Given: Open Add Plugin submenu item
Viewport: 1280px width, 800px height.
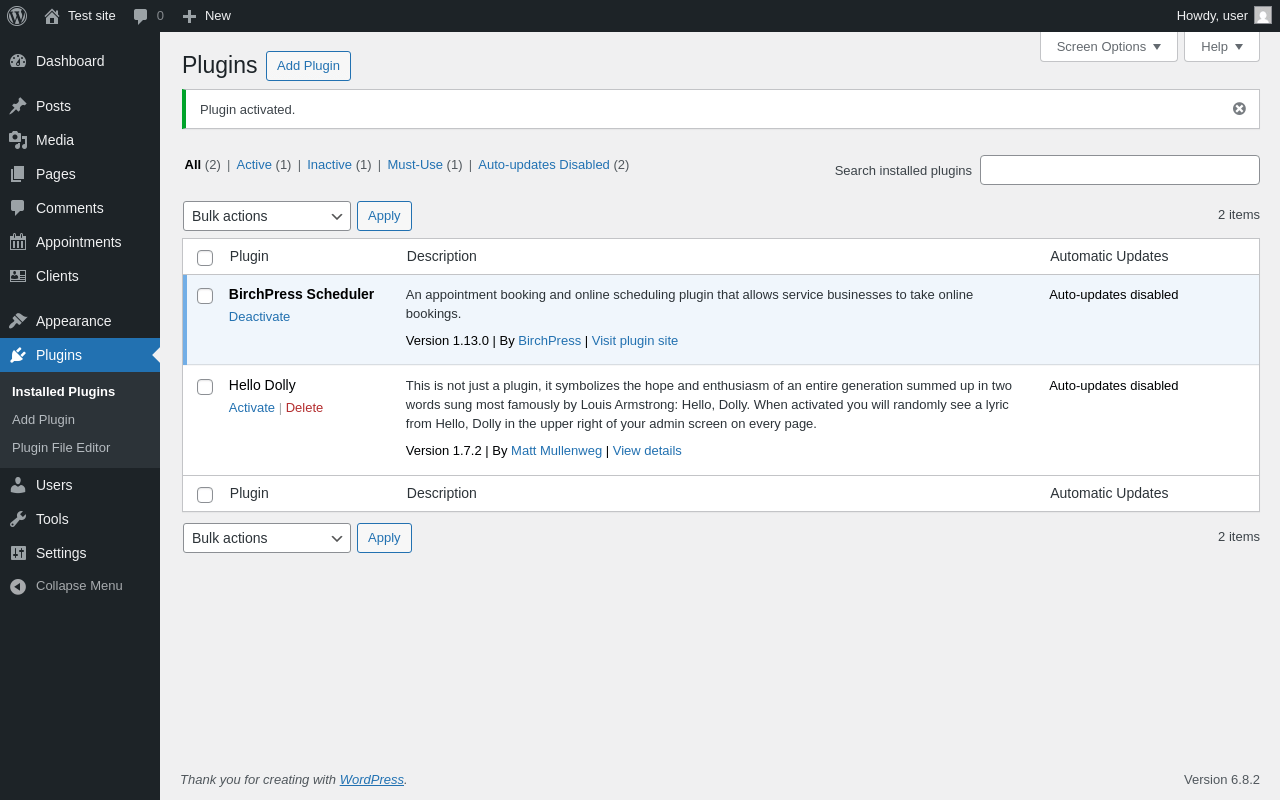Looking at the screenshot, I should tap(43, 420).
